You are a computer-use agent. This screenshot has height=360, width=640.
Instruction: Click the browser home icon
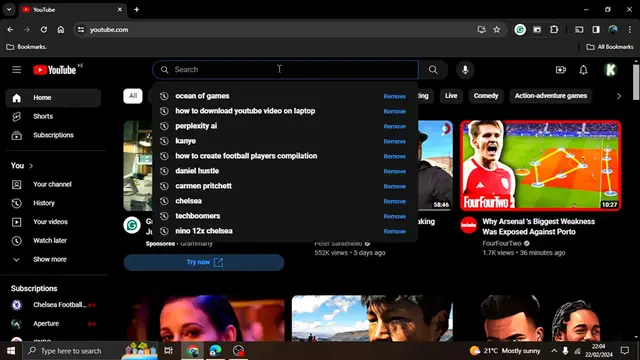point(60,30)
